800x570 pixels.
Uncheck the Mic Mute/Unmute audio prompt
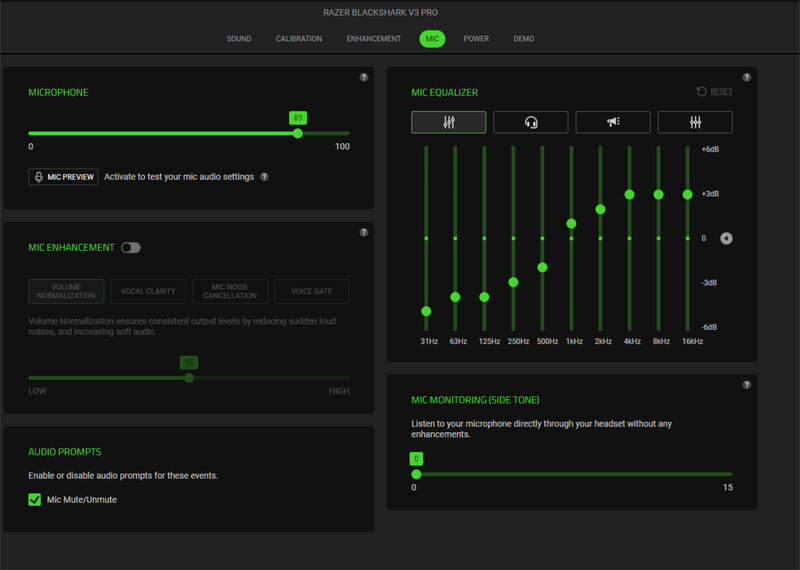click(x=35, y=500)
